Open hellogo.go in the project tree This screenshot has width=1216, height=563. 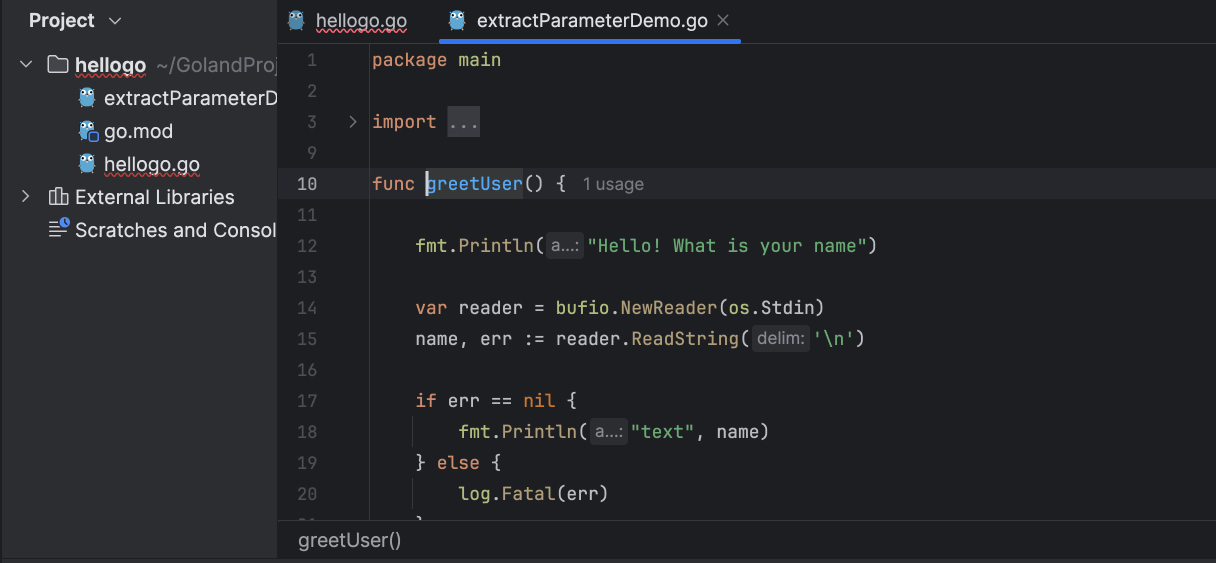click(x=152, y=164)
